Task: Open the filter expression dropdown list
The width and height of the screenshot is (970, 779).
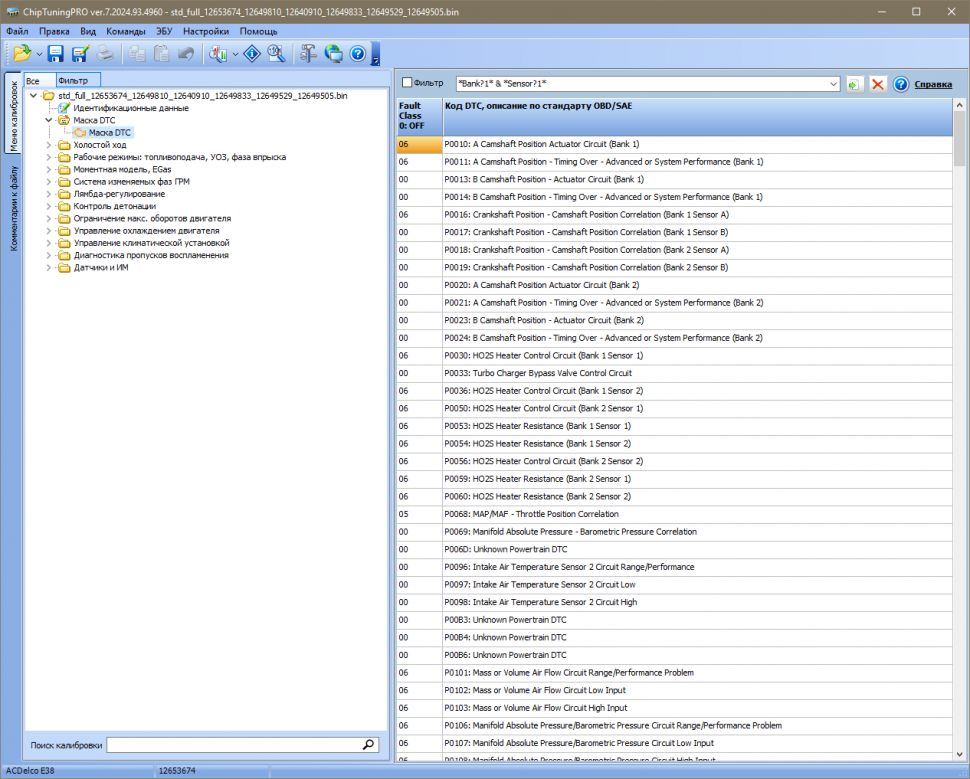Action: (x=834, y=84)
